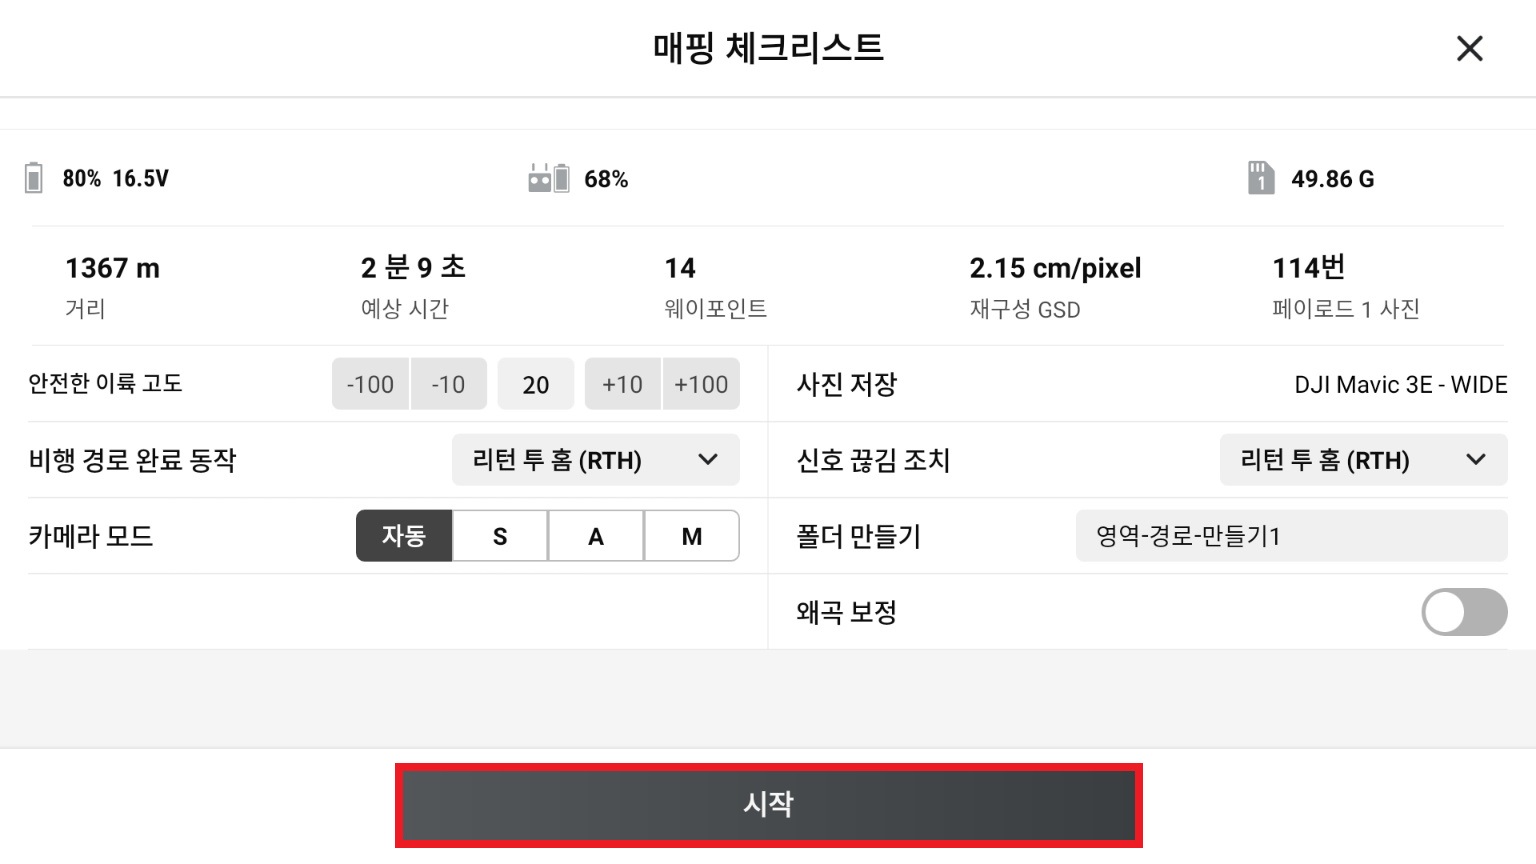Click the 웨이포인트 count showing 14
This screenshot has height=864, width=1536.
click(x=681, y=268)
